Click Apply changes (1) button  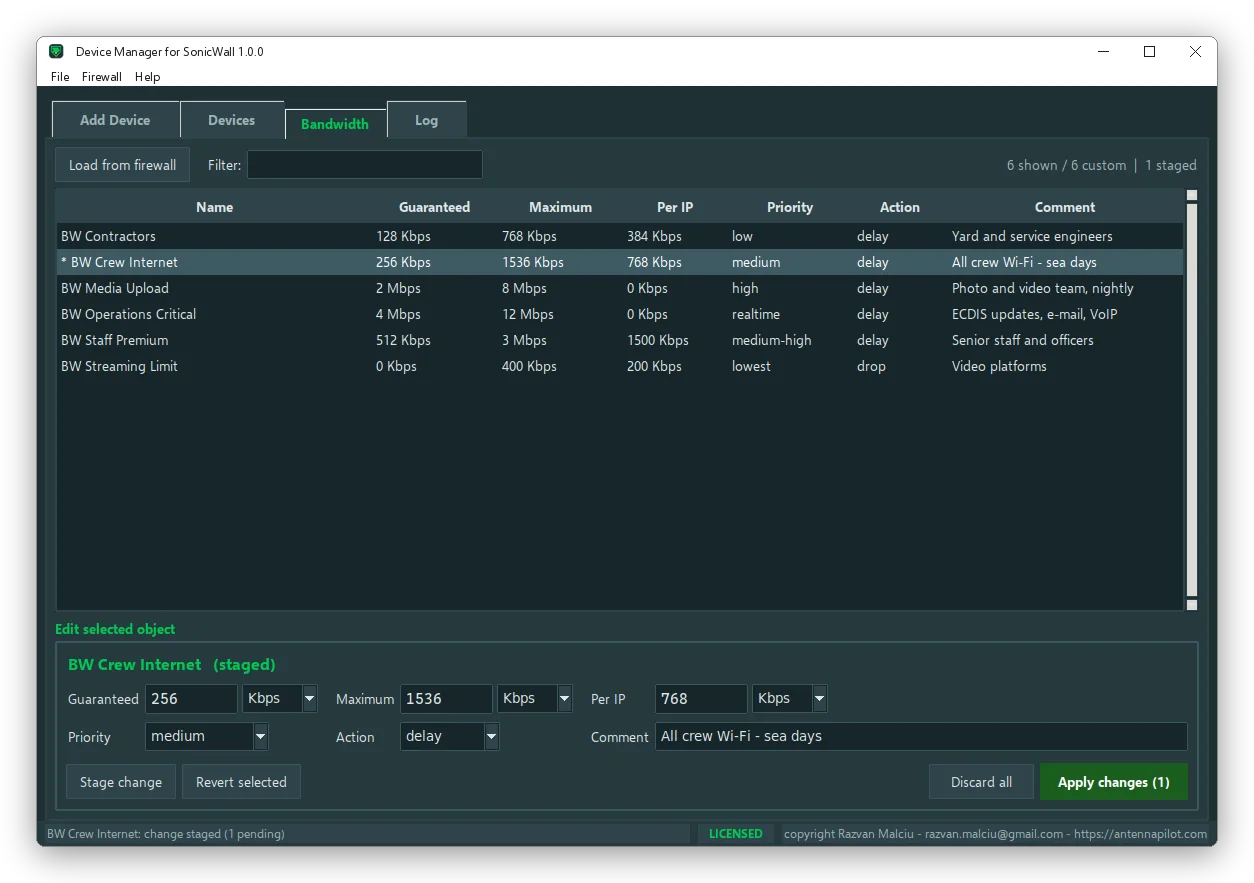tap(1114, 782)
